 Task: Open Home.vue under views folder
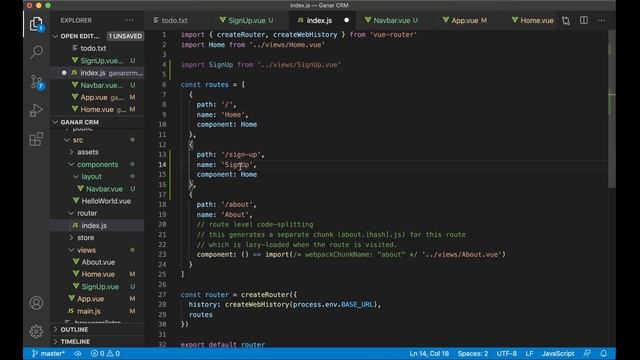point(97,274)
